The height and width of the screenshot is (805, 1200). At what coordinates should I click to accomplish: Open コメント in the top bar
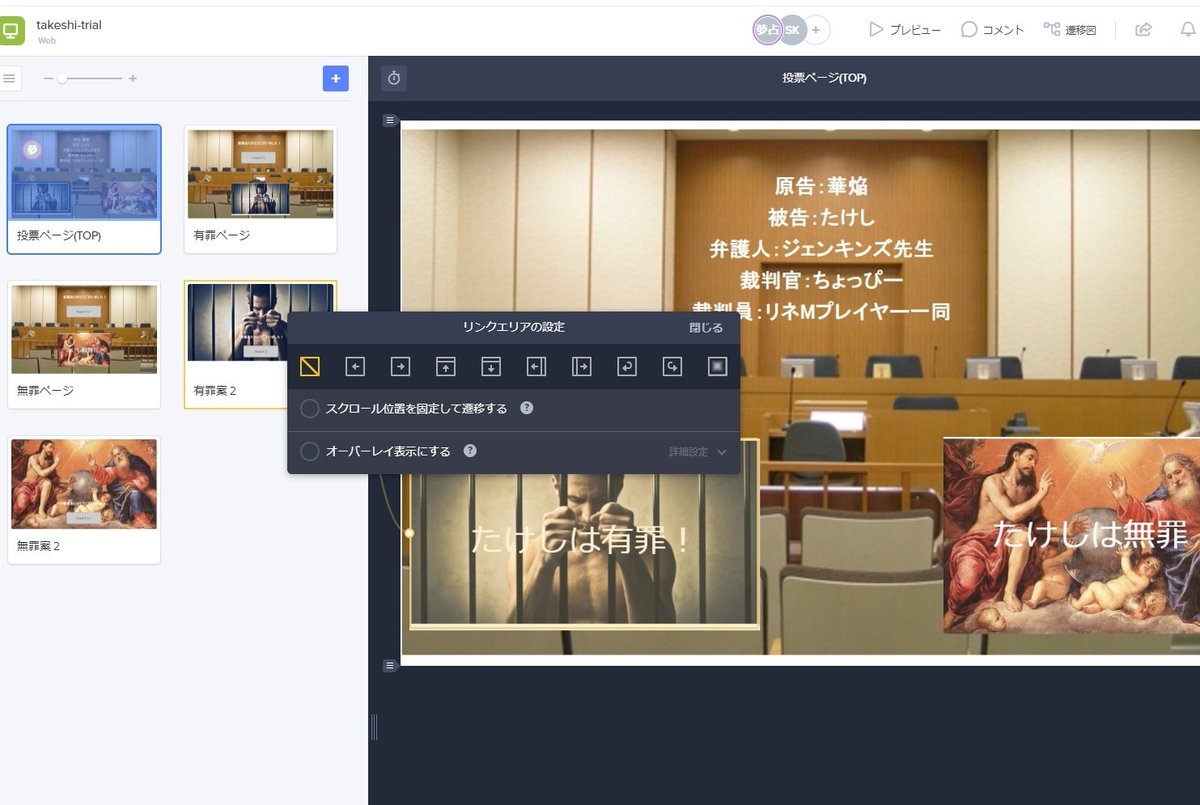(x=992, y=30)
